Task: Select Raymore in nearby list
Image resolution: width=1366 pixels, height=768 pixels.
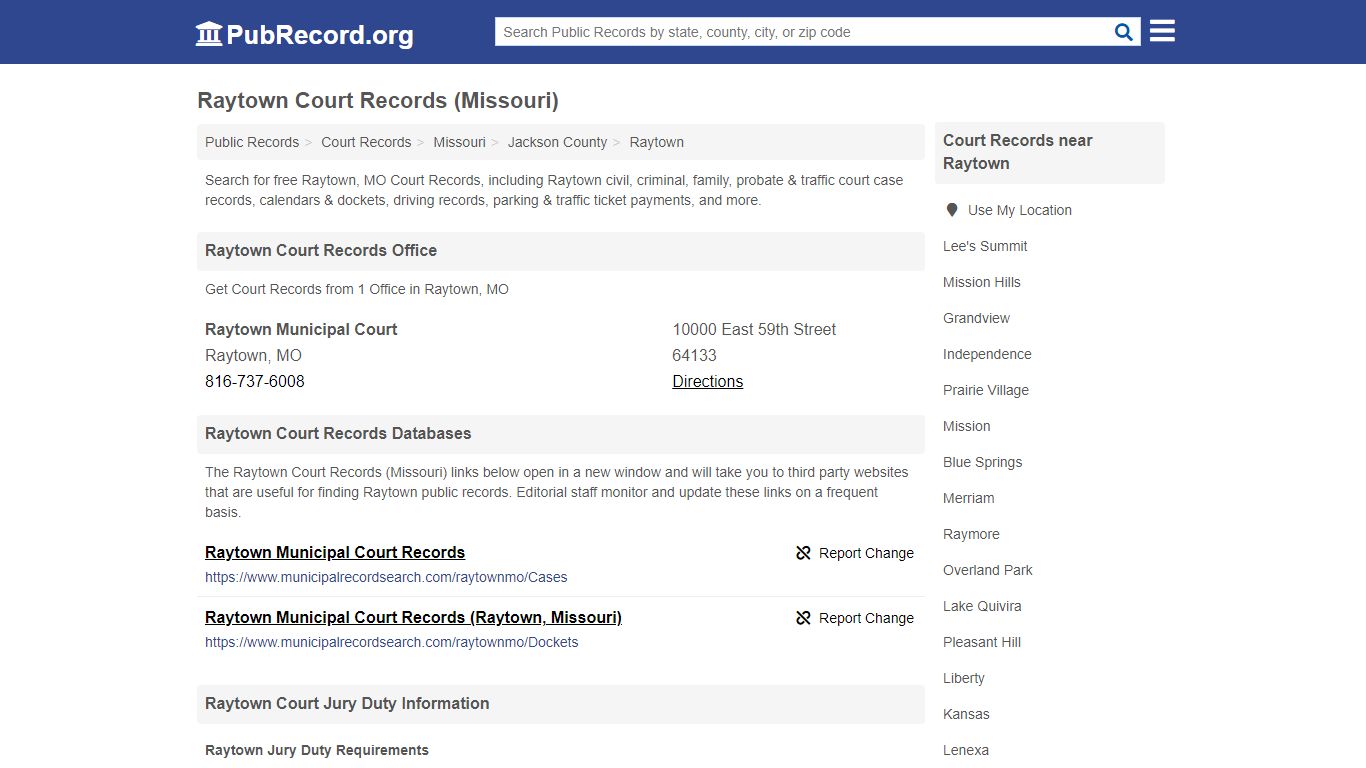Action: (971, 534)
